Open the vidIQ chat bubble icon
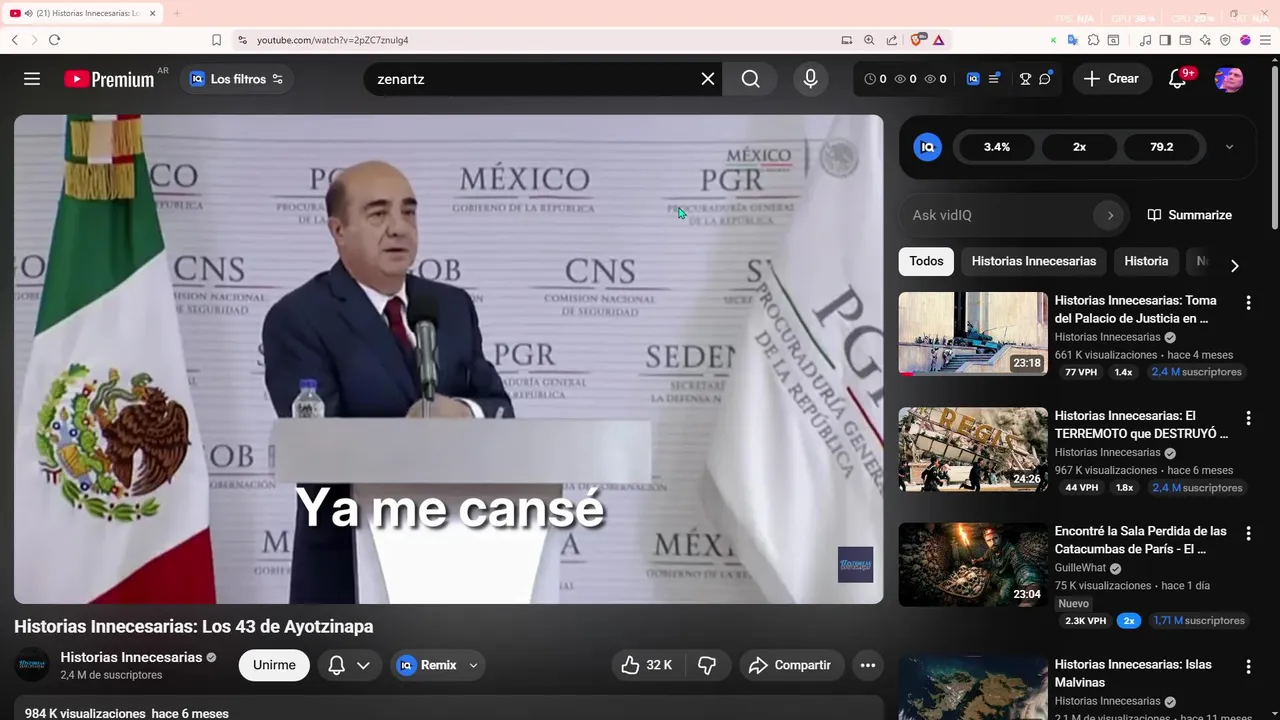Viewport: 1280px width, 720px height. (1046, 78)
